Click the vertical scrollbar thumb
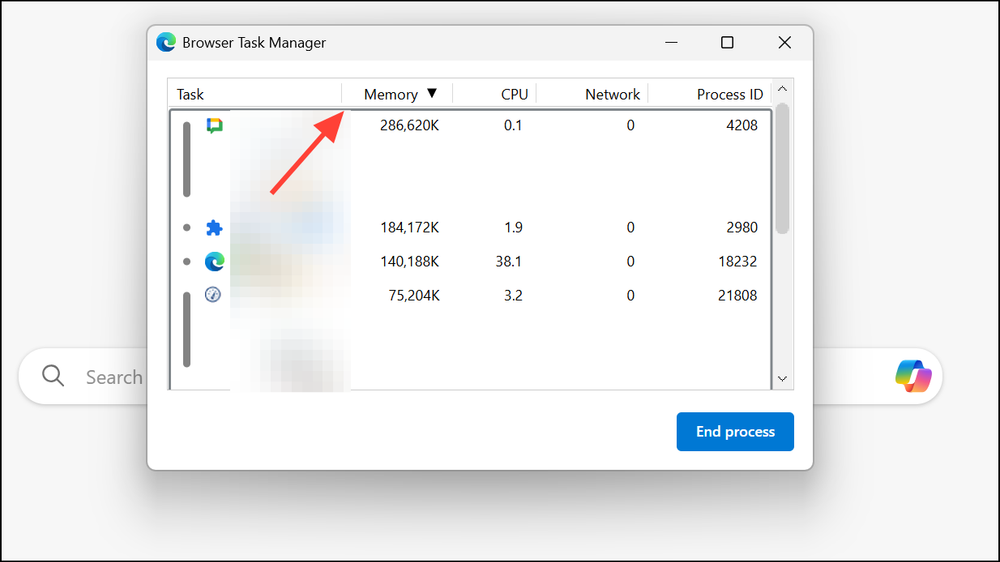This screenshot has height=562, width=1000. click(783, 165)
